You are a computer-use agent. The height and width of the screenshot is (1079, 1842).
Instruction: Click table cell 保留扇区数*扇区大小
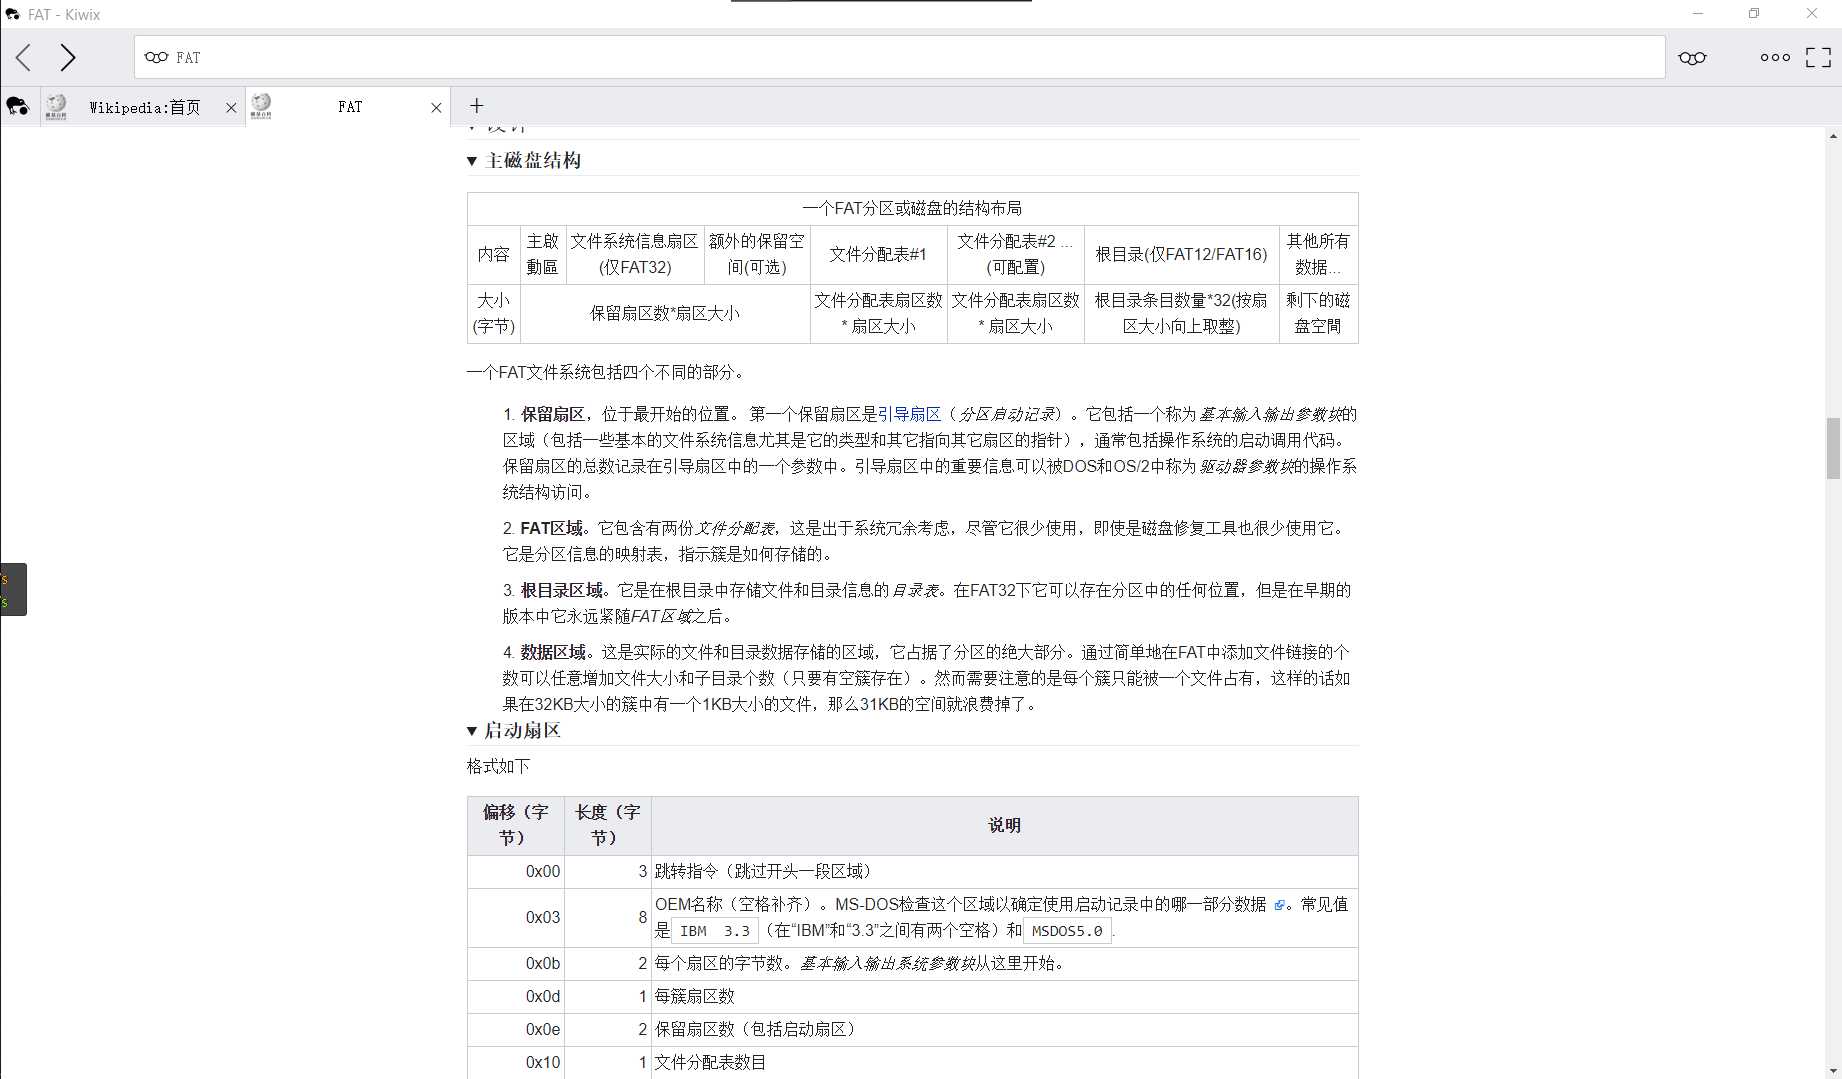tap(664, 313)
